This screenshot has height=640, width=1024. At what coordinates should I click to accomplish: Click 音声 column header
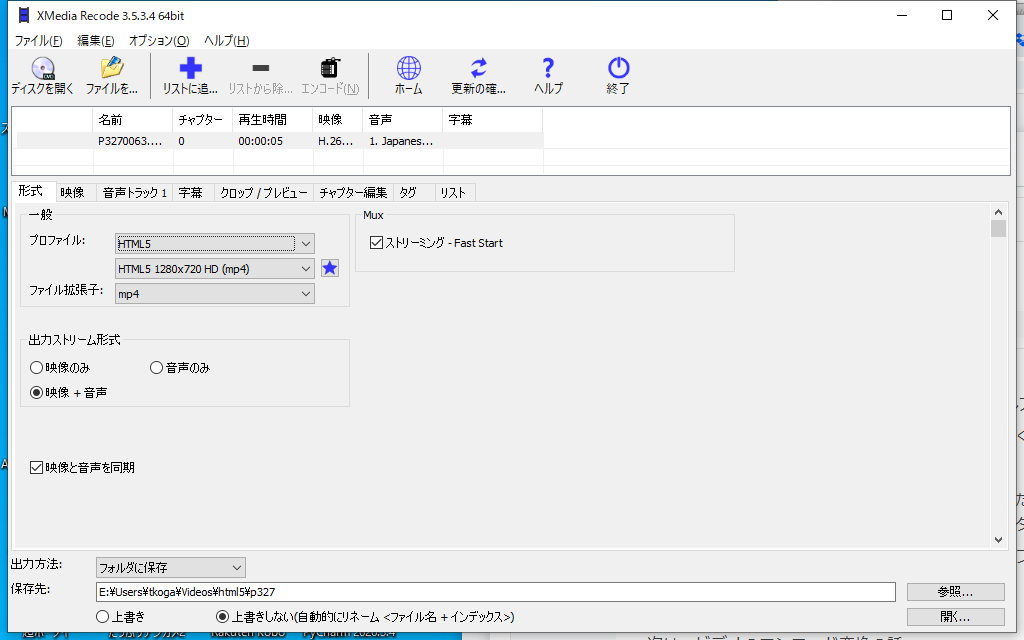(x=402, y=120)
